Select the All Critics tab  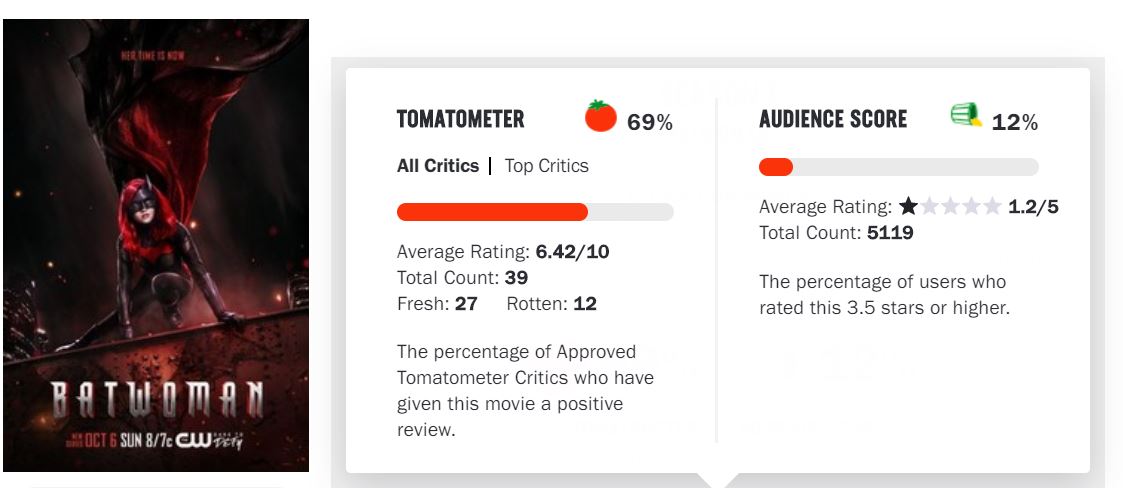coord(437,166)
